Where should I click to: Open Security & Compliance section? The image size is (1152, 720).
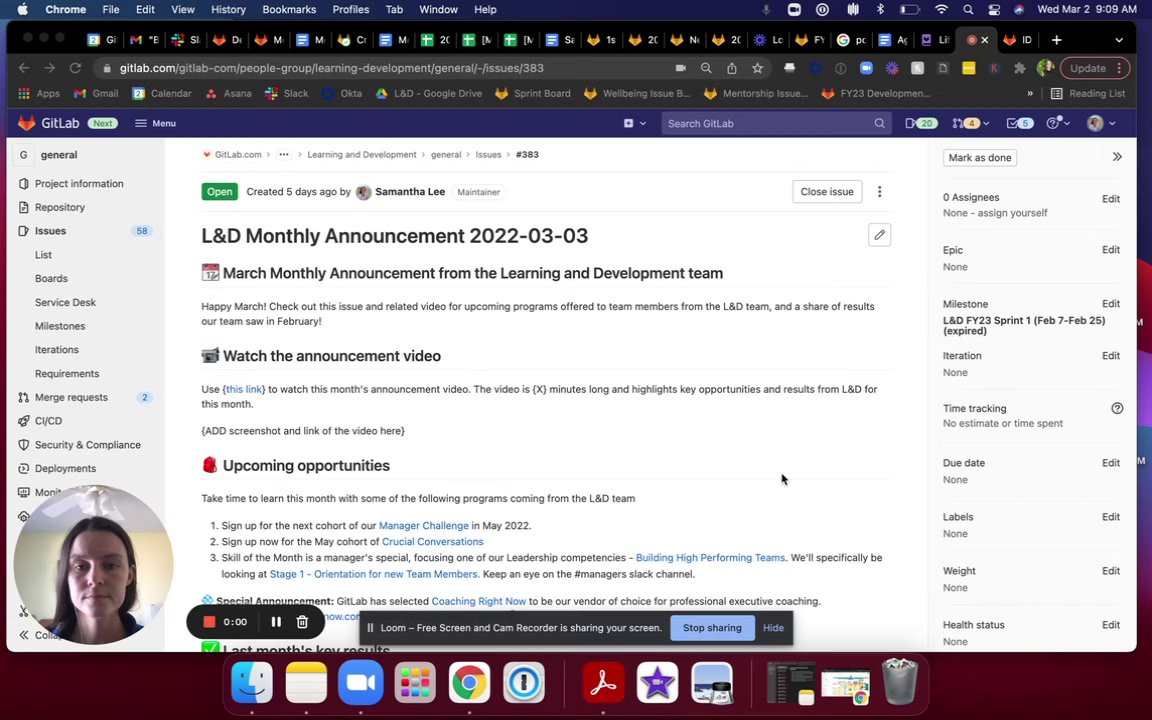pyautogui.click(x=87, y=444)
